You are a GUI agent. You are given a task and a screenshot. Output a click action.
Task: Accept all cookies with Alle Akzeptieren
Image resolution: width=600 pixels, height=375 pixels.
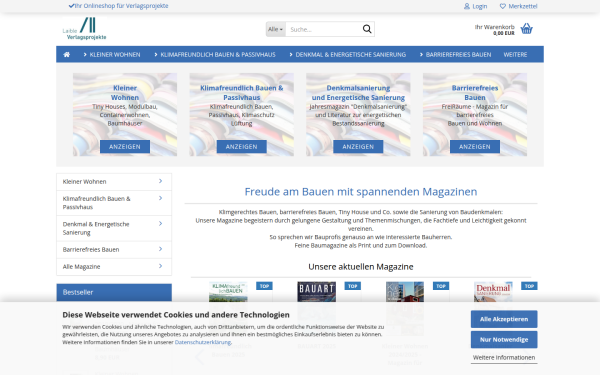(504, 319)
